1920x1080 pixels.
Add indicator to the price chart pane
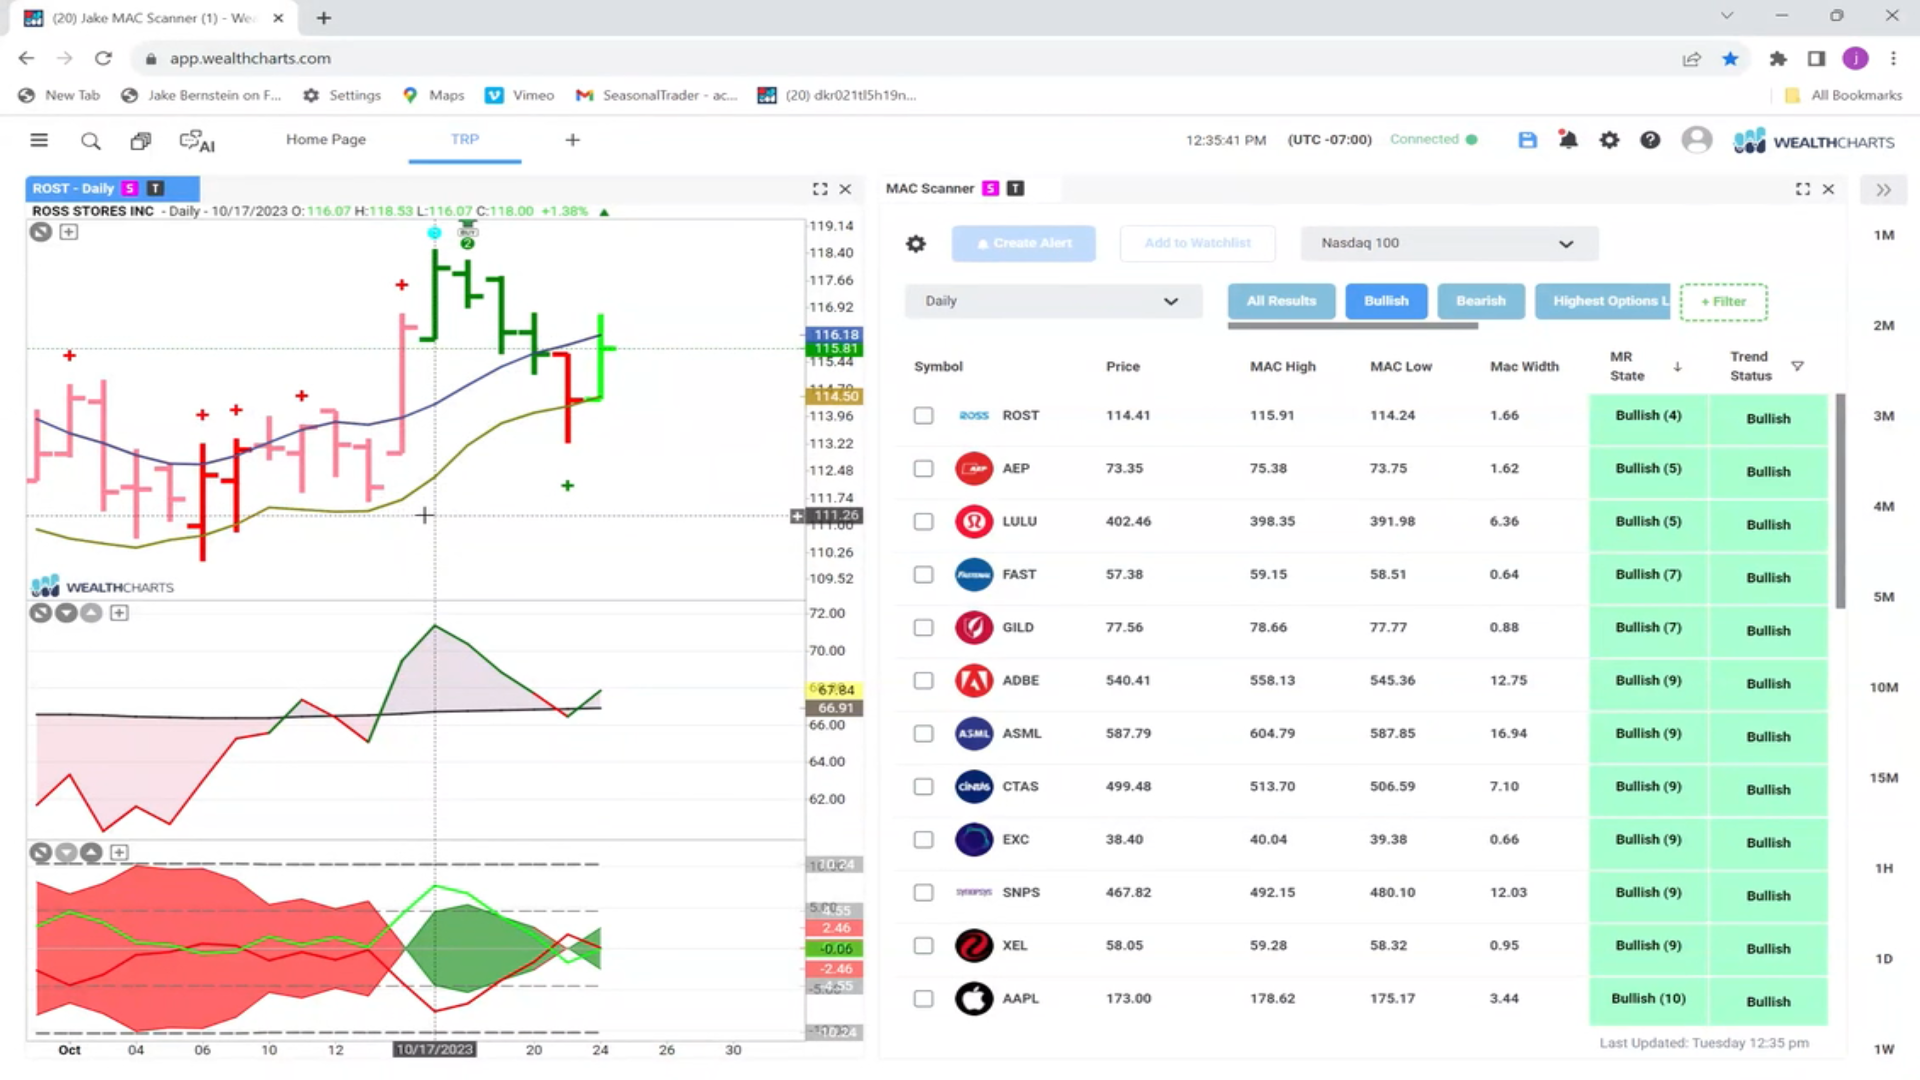68,232
